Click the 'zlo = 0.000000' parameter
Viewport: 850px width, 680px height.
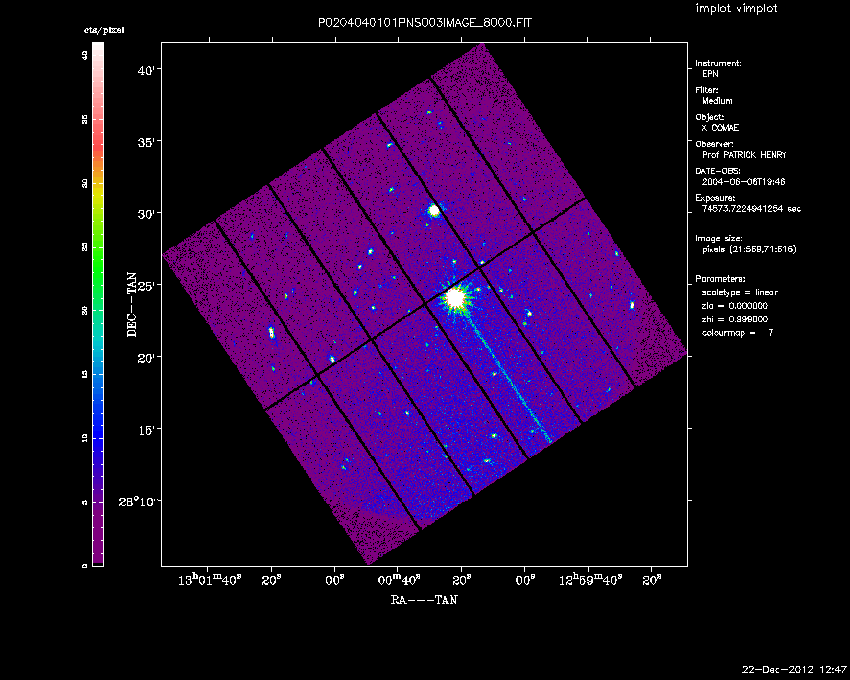tap(735, 306)
